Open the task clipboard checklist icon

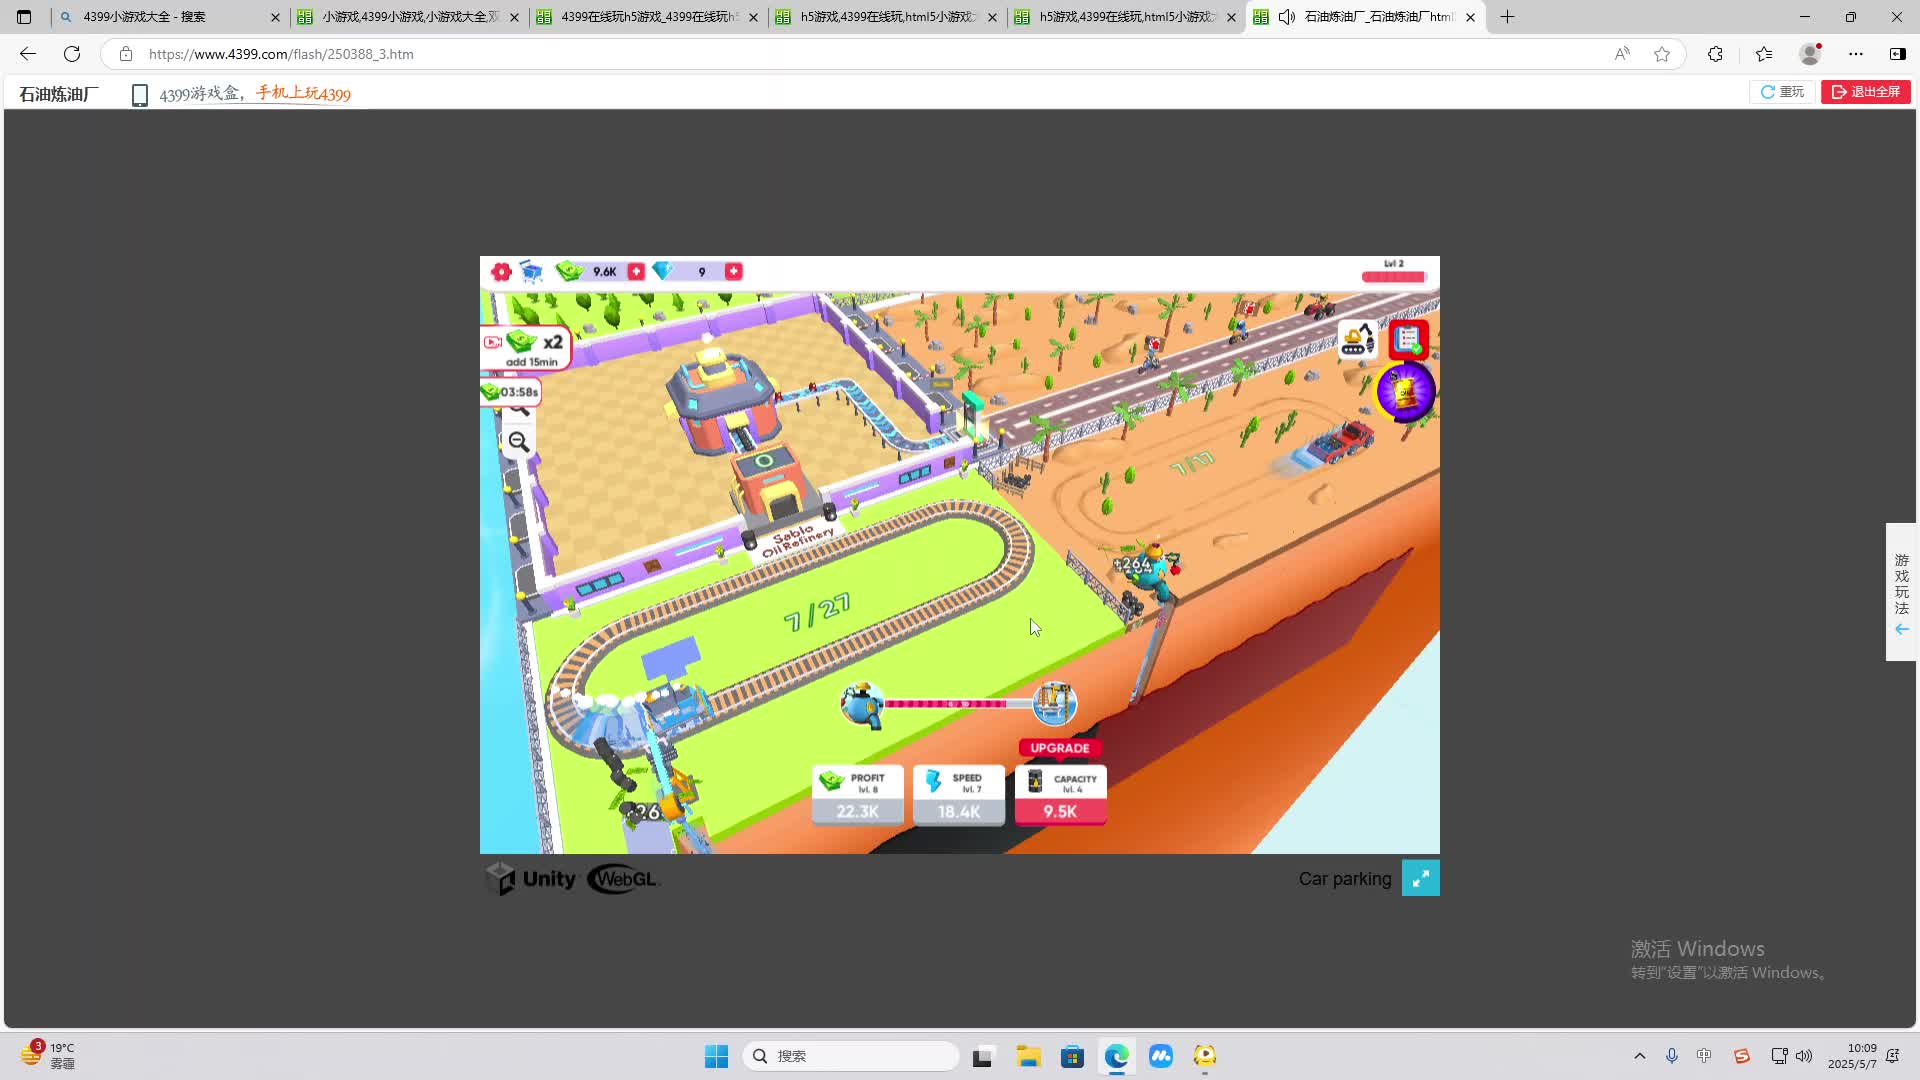tap(1408, 340)
